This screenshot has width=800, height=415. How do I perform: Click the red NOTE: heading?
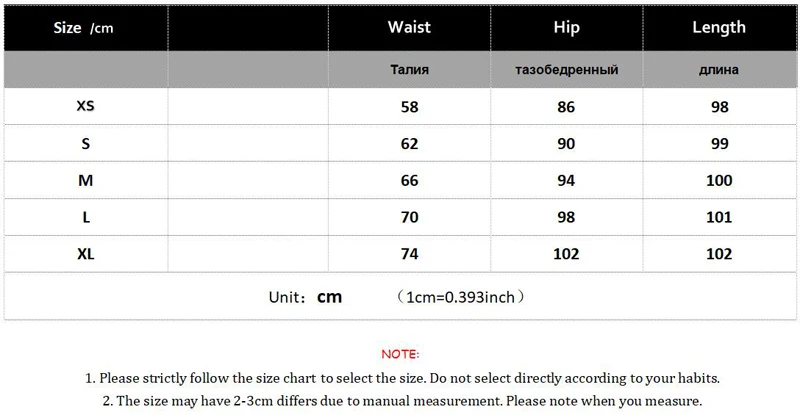pyautogui.click(x=400, y=354)
